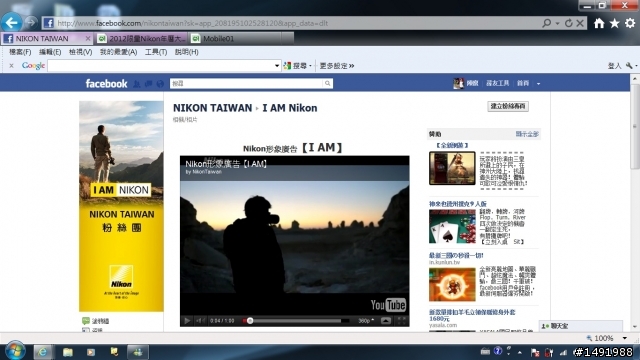Click the Facebook search magnifier button

[327, 83]
